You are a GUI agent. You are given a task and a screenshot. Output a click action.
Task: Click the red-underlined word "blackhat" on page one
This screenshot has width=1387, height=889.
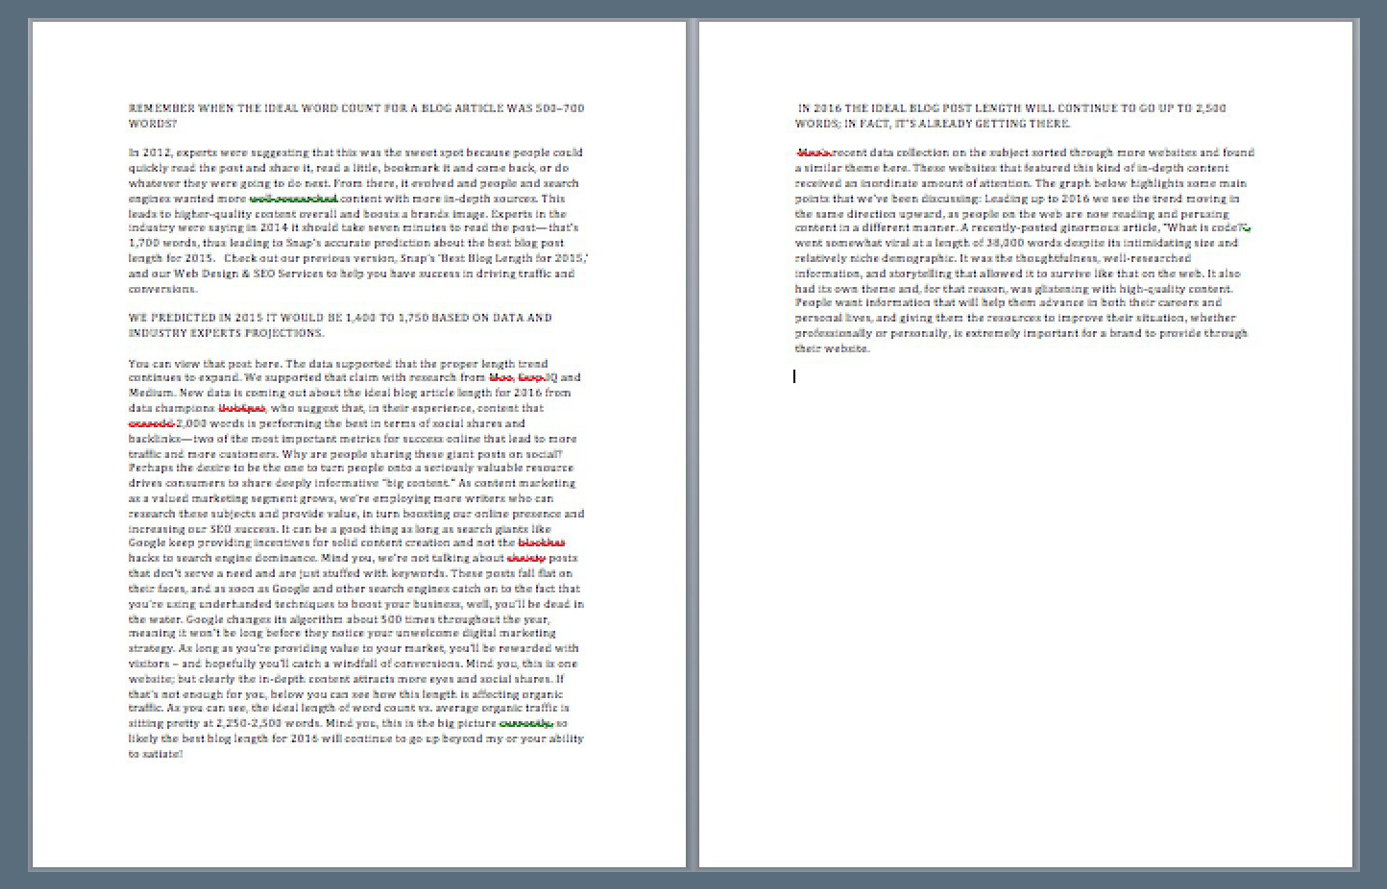(541, 543)
